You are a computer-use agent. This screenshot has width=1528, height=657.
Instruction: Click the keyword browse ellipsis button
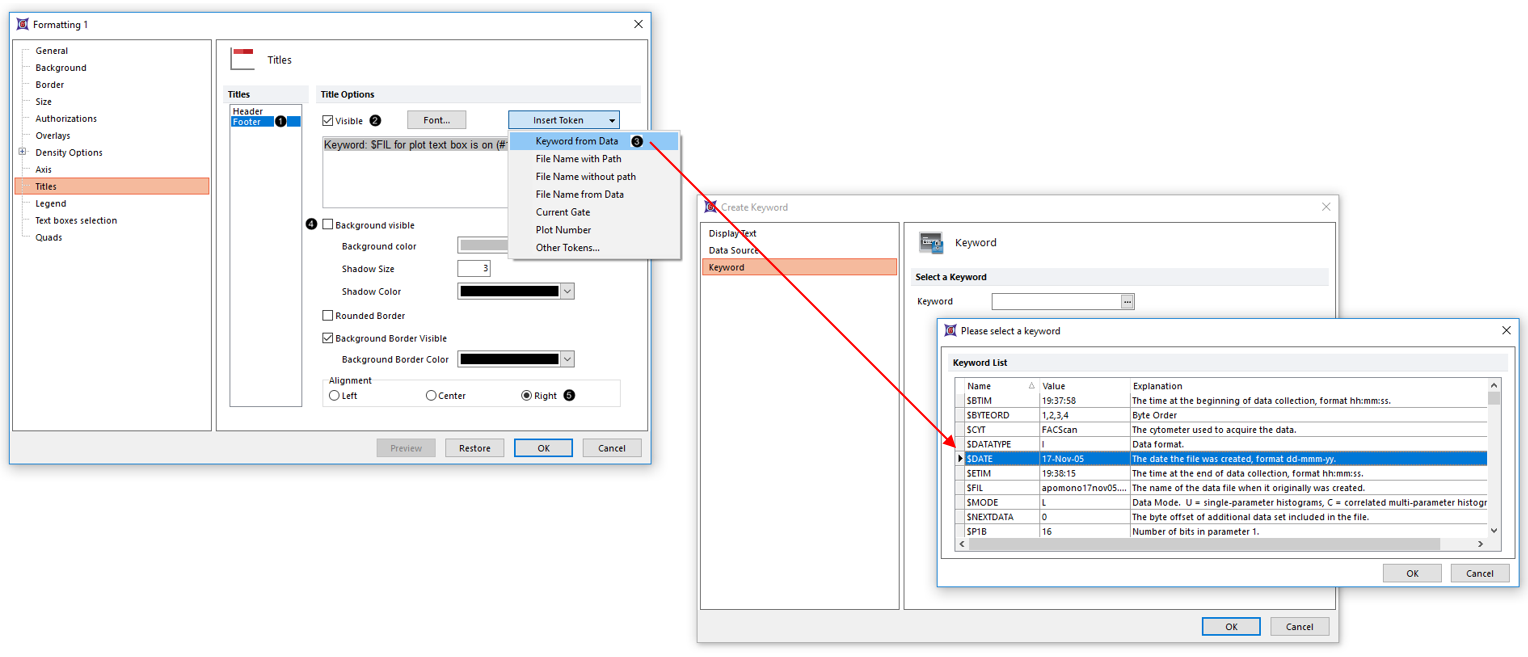click(x=1128, y=301)
